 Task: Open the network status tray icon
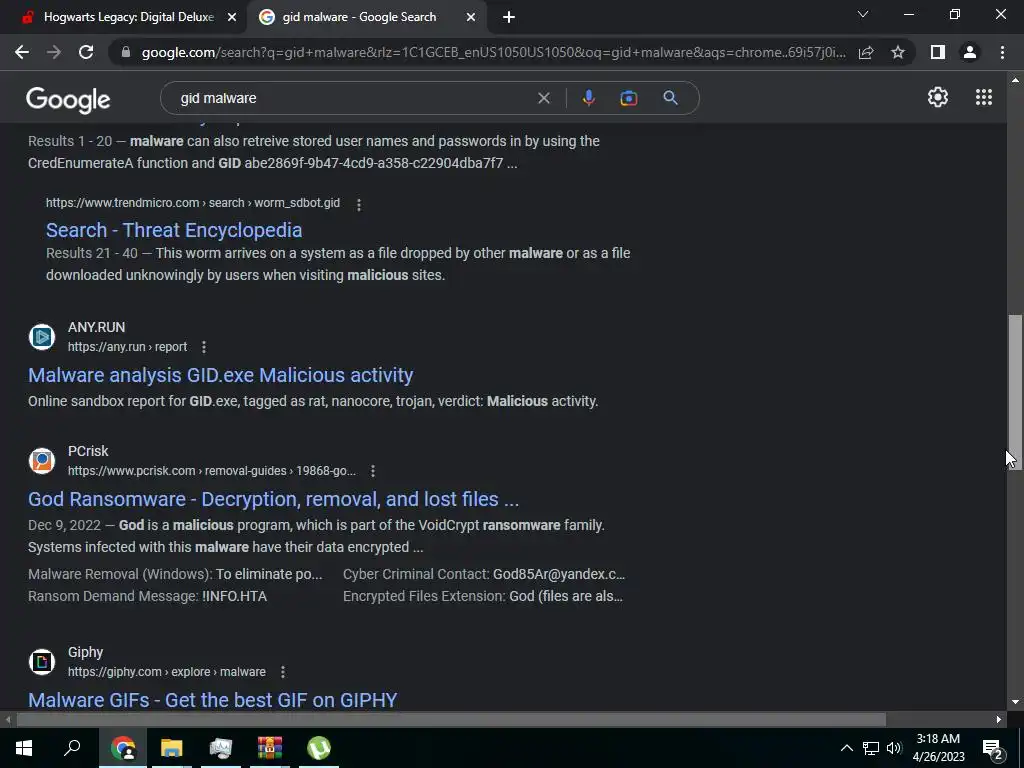(x=871, y=748)
